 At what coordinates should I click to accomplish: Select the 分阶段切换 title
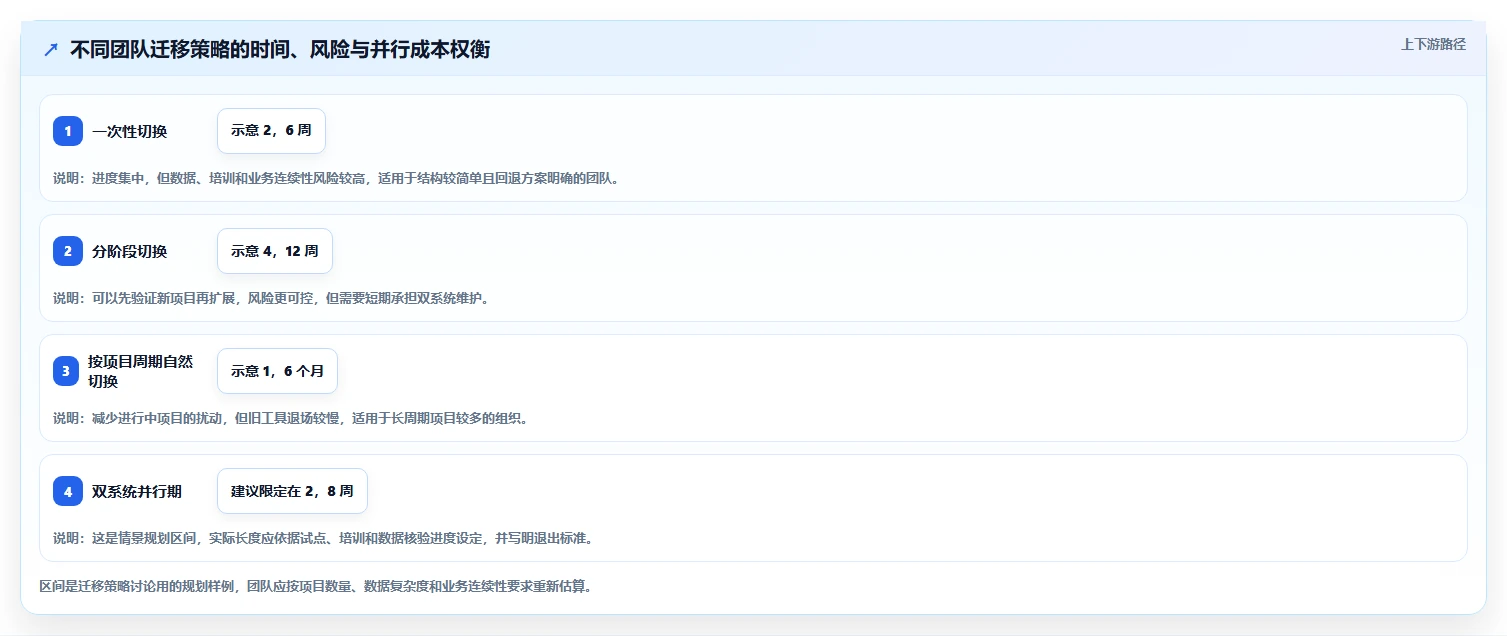(130, 251)
